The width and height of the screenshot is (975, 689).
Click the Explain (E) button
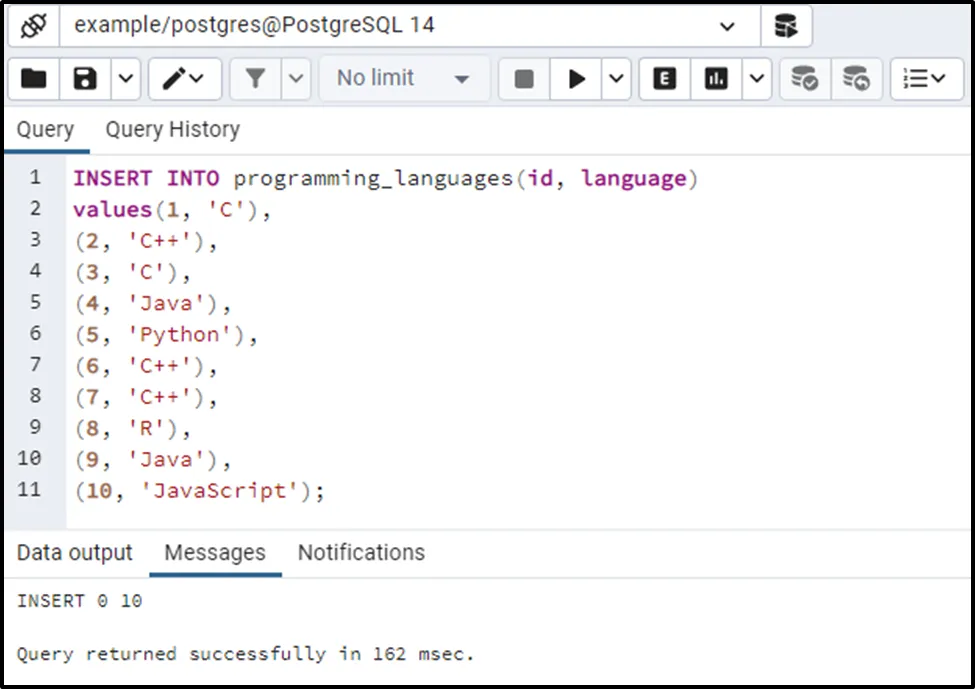[664, 79]
